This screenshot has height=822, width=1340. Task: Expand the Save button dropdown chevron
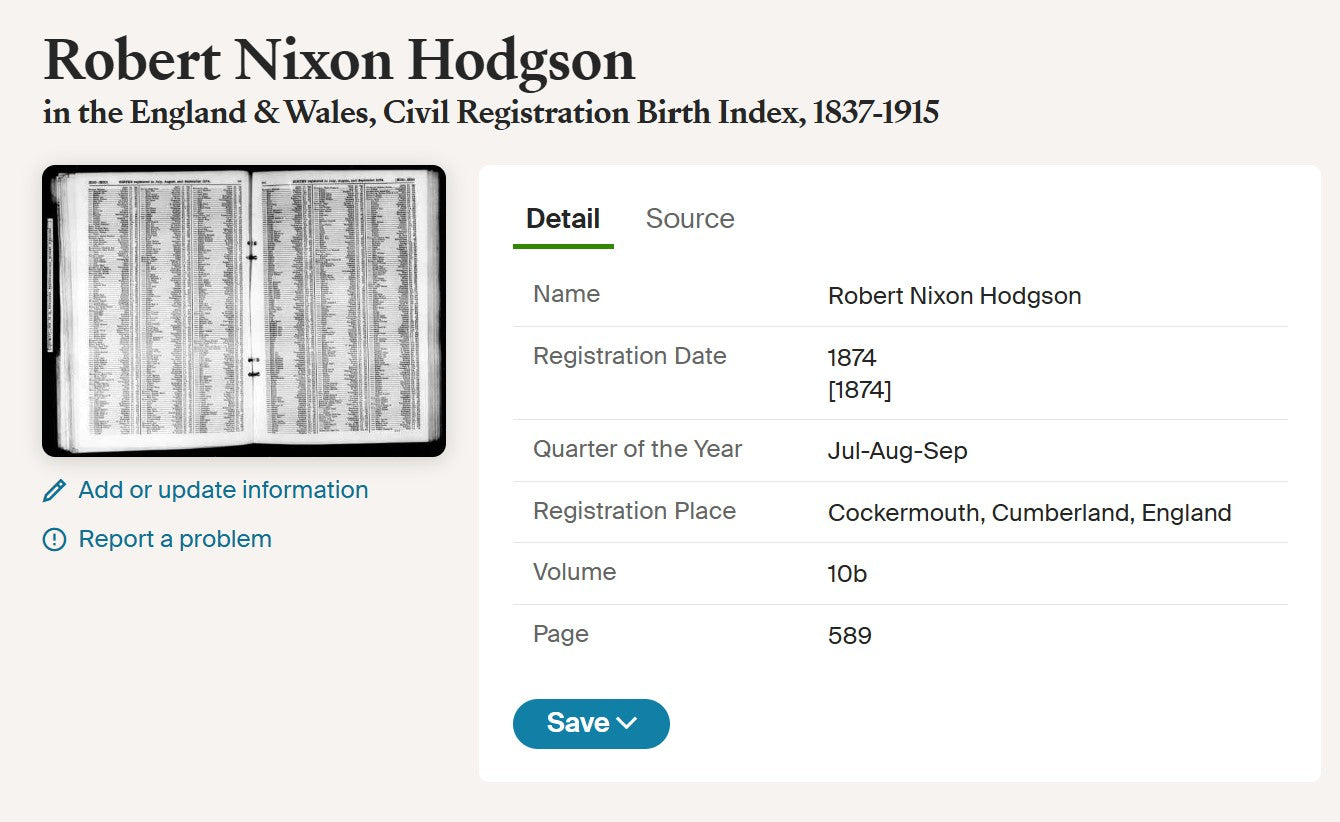coord(629,722)
